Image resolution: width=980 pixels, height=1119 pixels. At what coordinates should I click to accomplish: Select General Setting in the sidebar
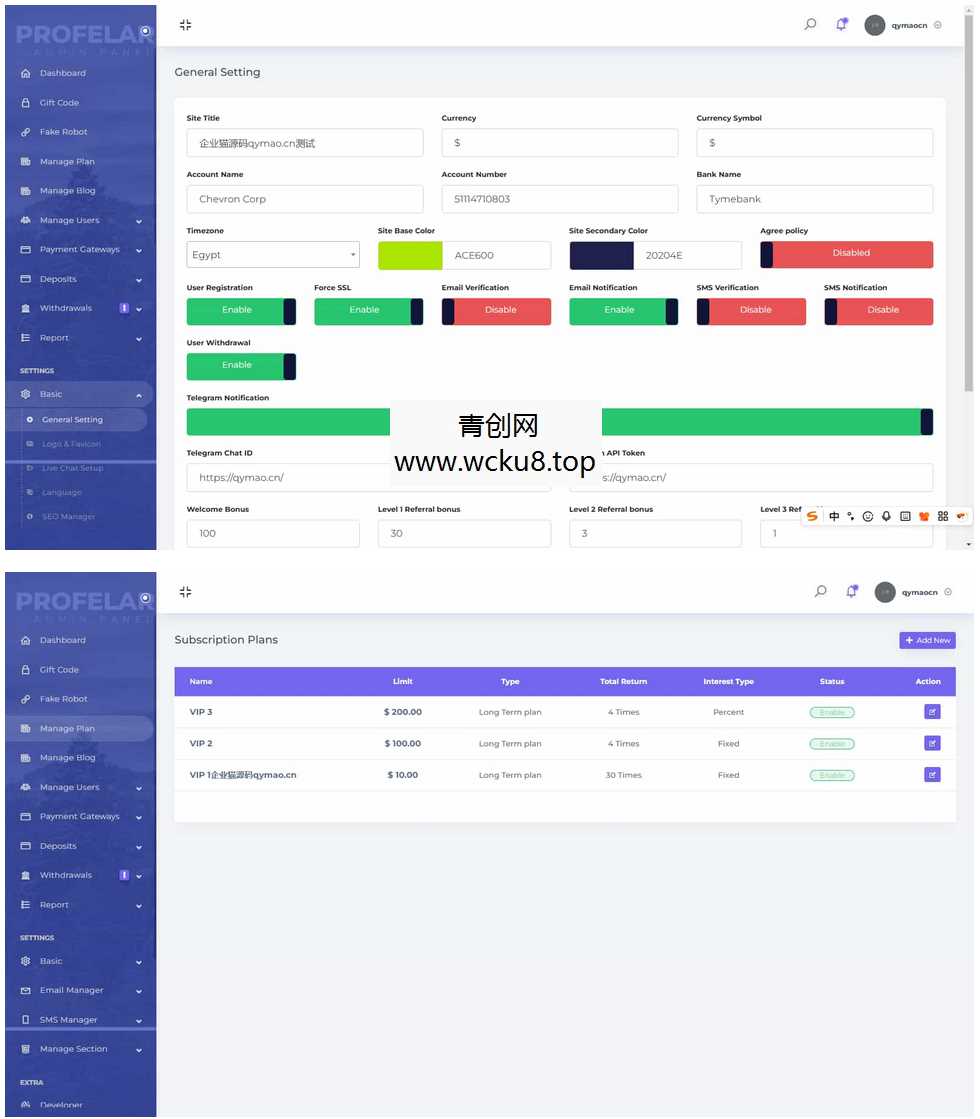coord(75,419)
